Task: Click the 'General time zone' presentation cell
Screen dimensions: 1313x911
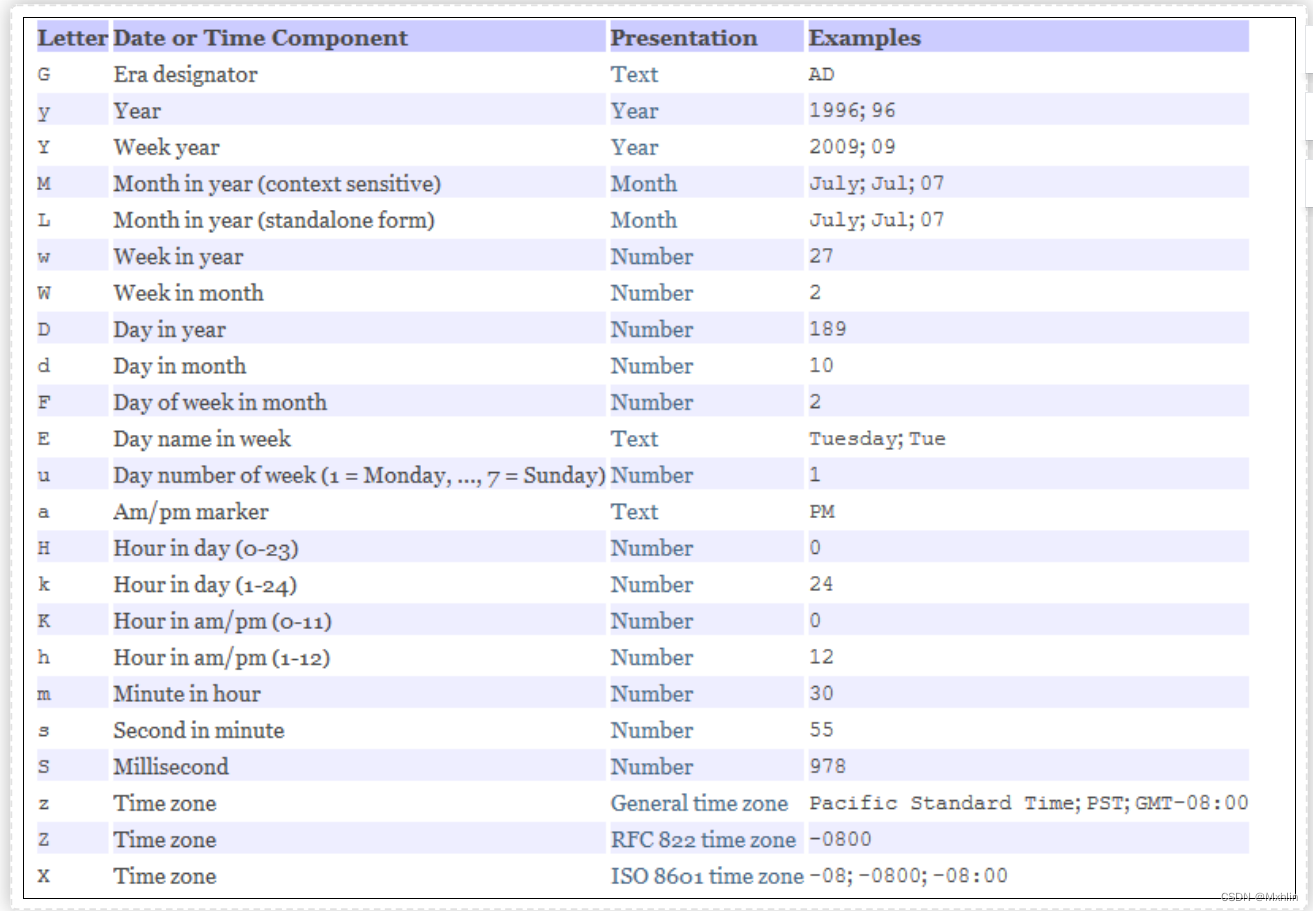Action: coord(699,803)
